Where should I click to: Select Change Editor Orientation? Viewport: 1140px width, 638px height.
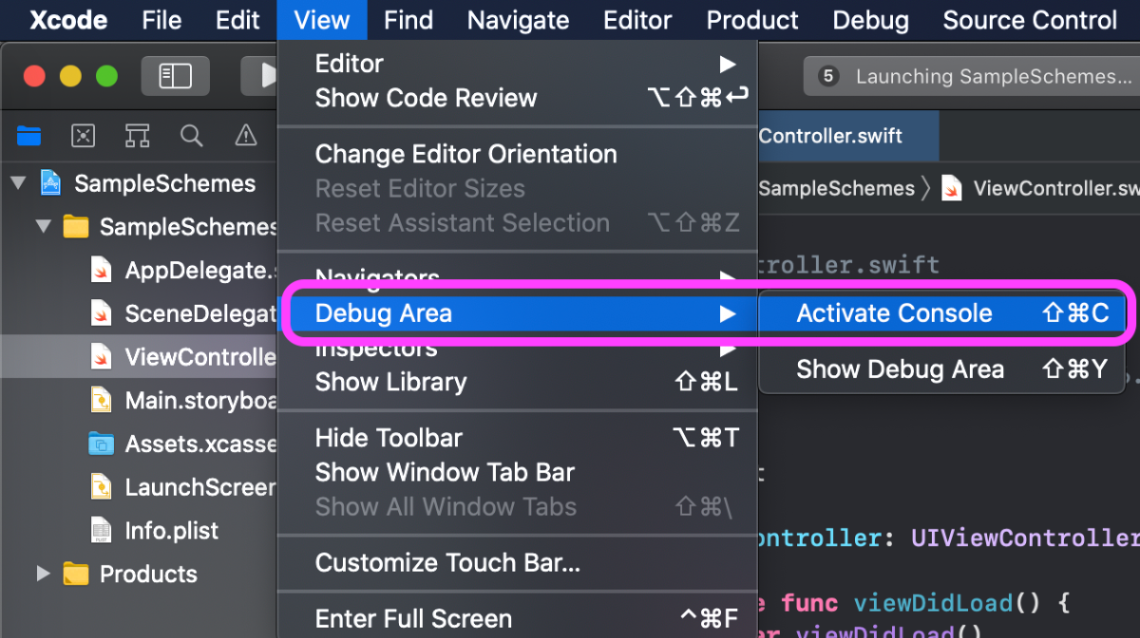point(518,154)
